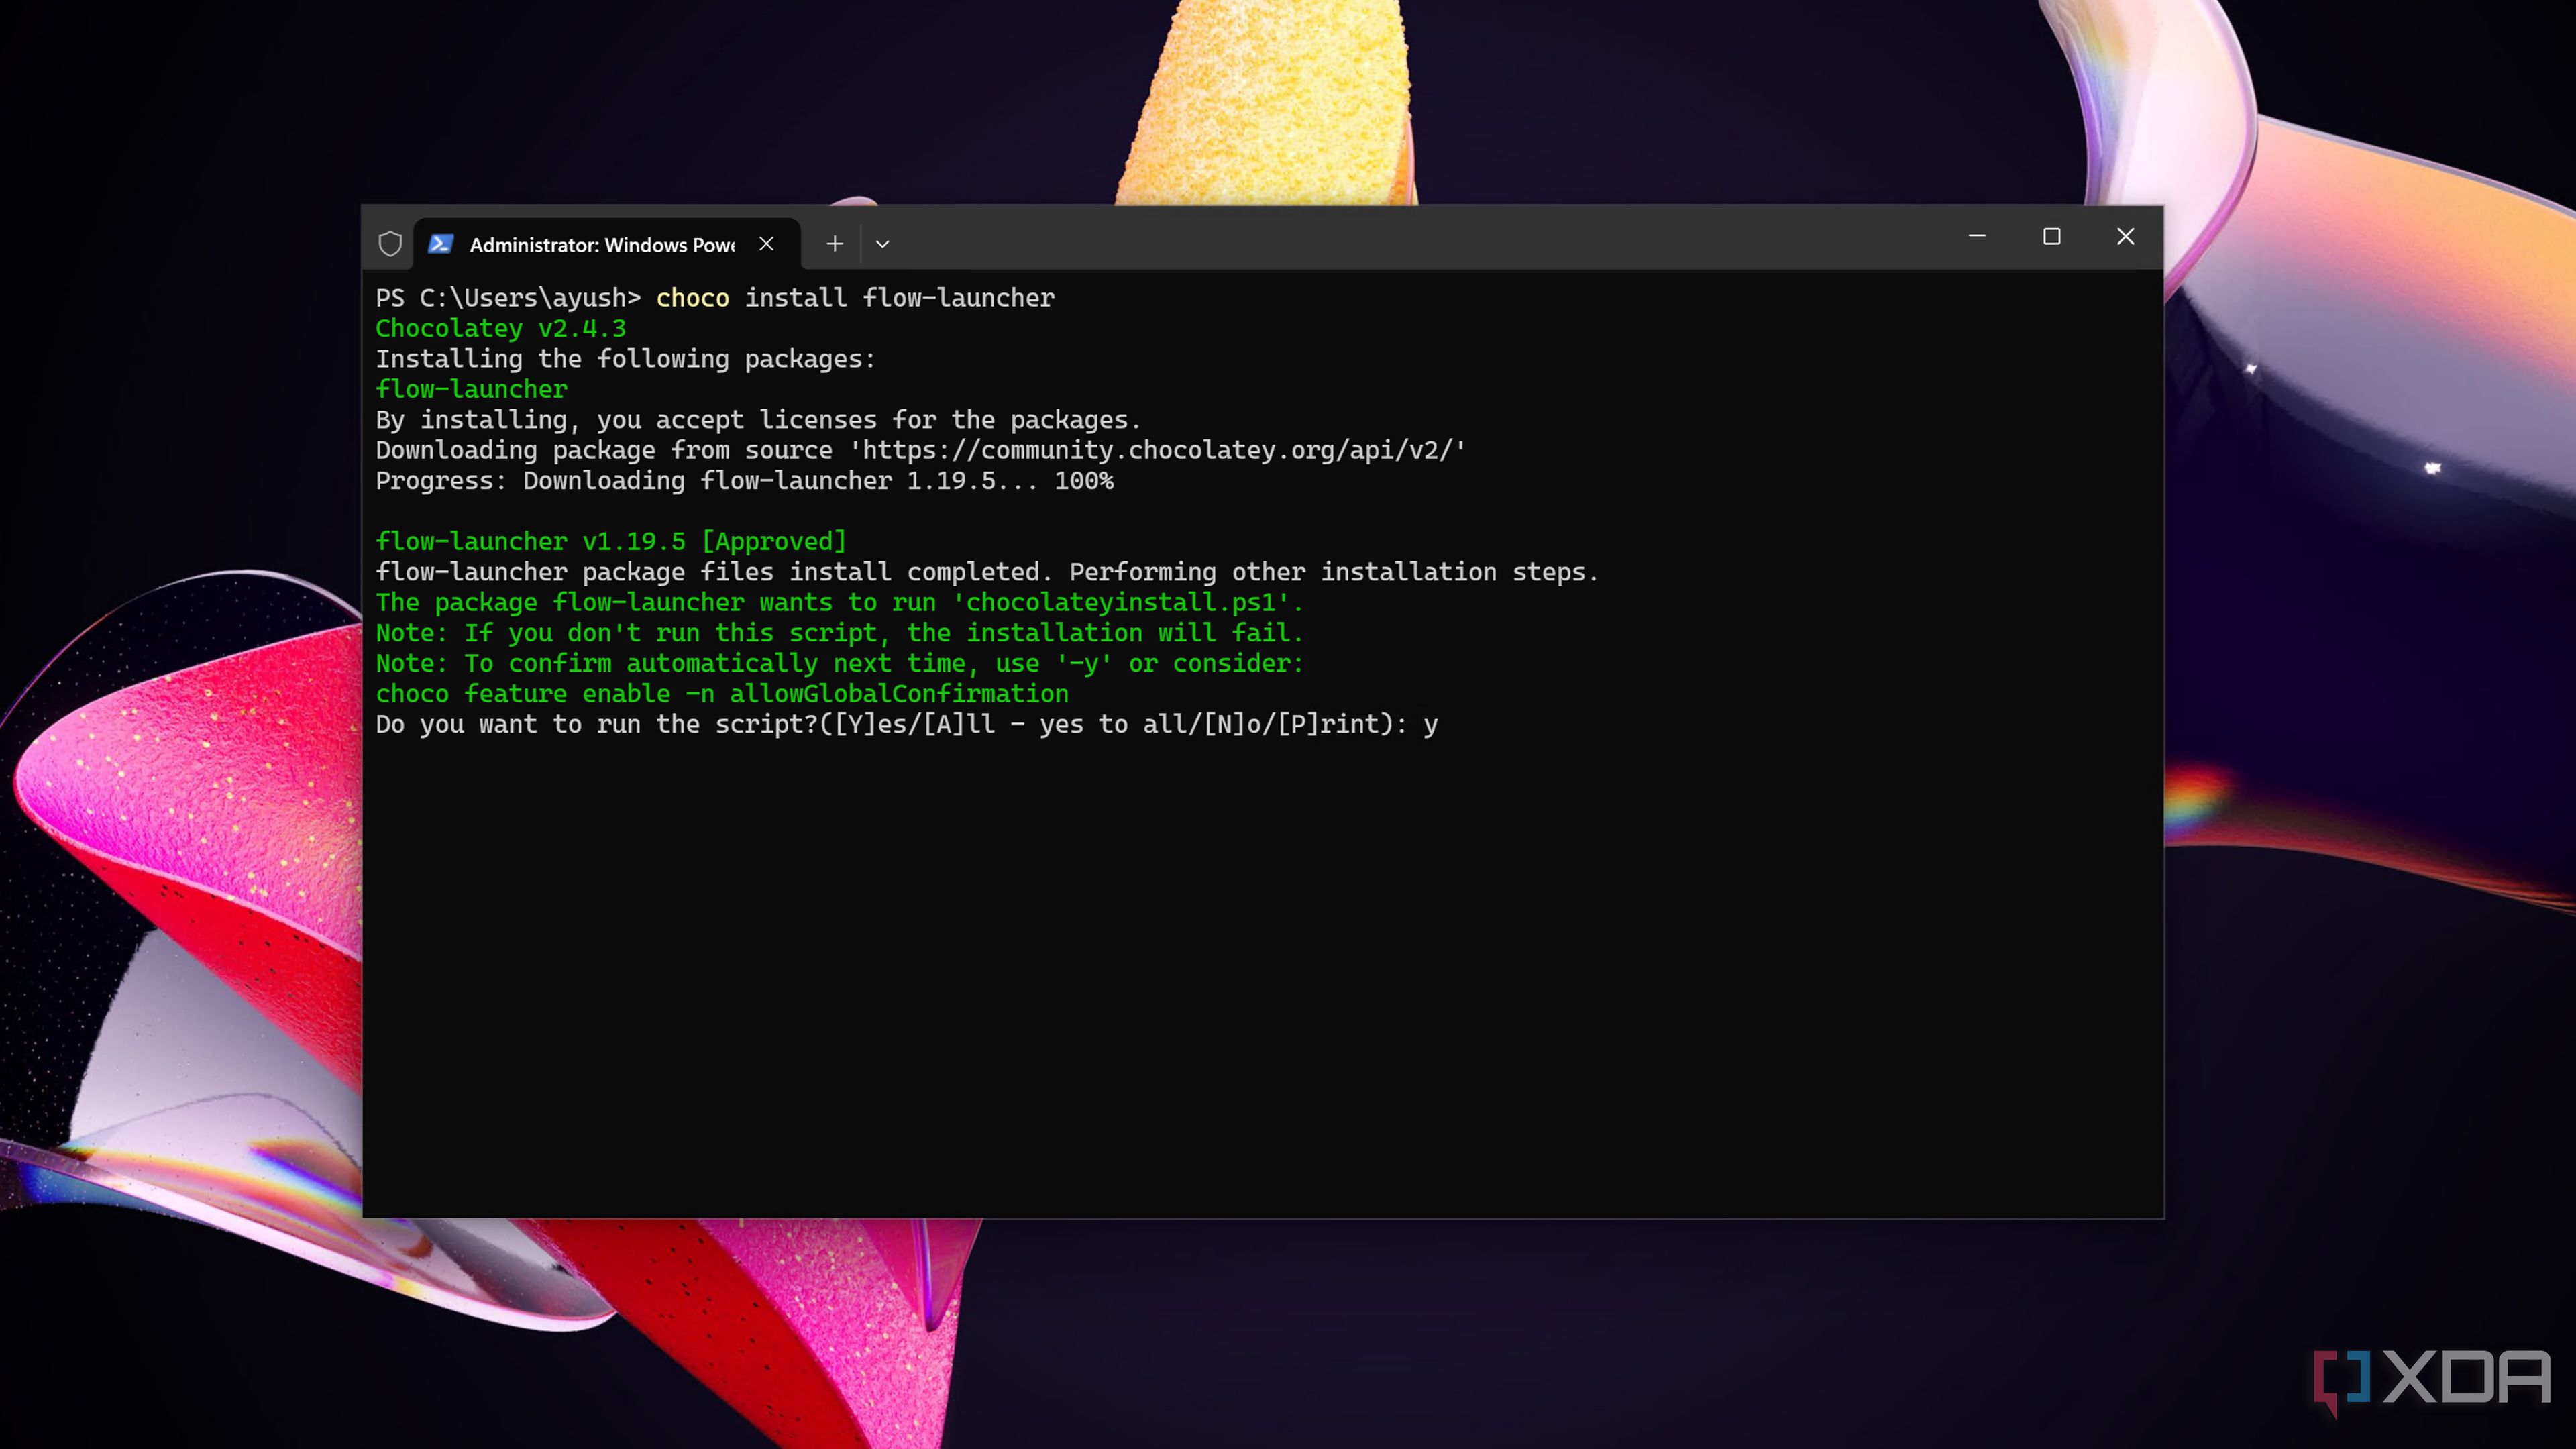Minimize the Terminal window
The height and width of the screenshot is (1449, 2576).
point(1977,237)
